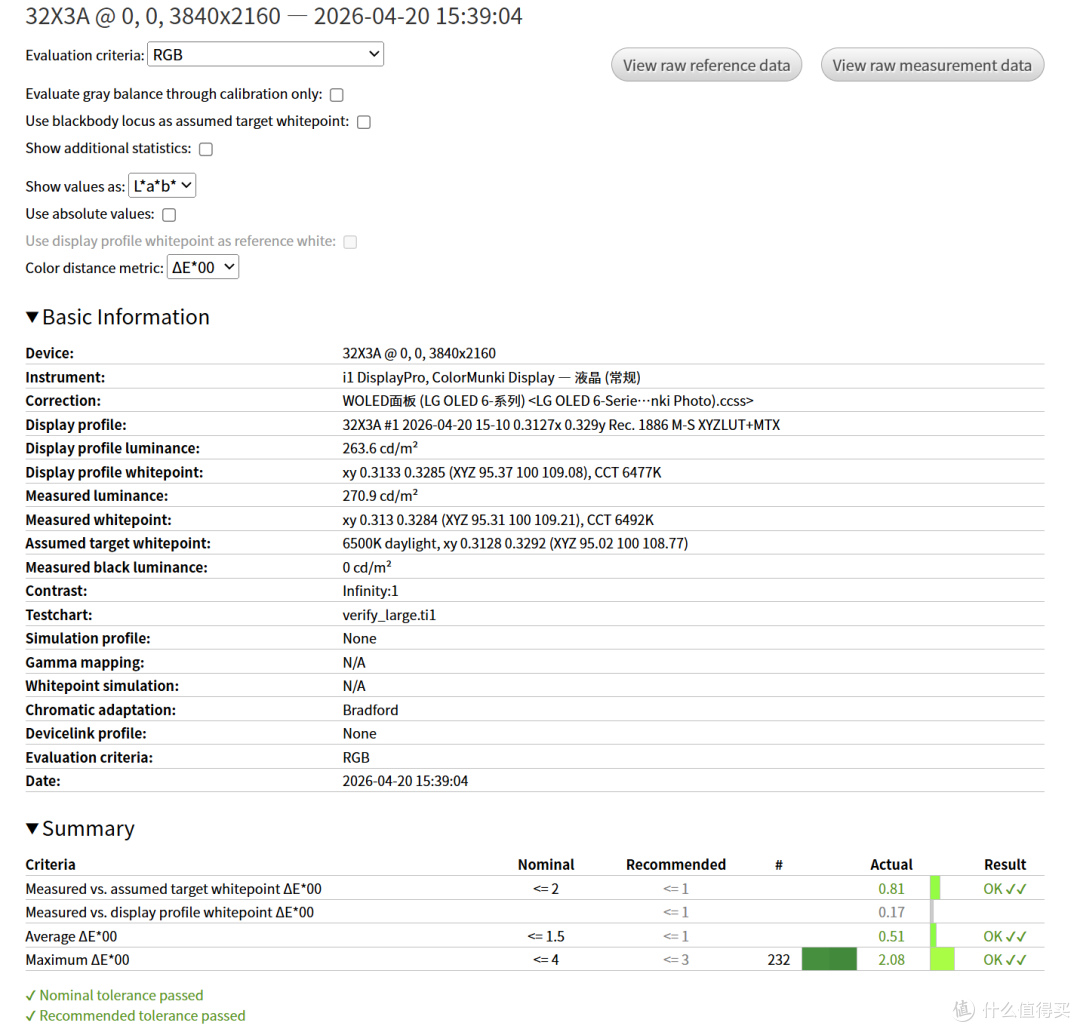The height and width of the screenshot is (1032, 1080).
Task: Click View raw measurement data button
Action: click(932, 65)
